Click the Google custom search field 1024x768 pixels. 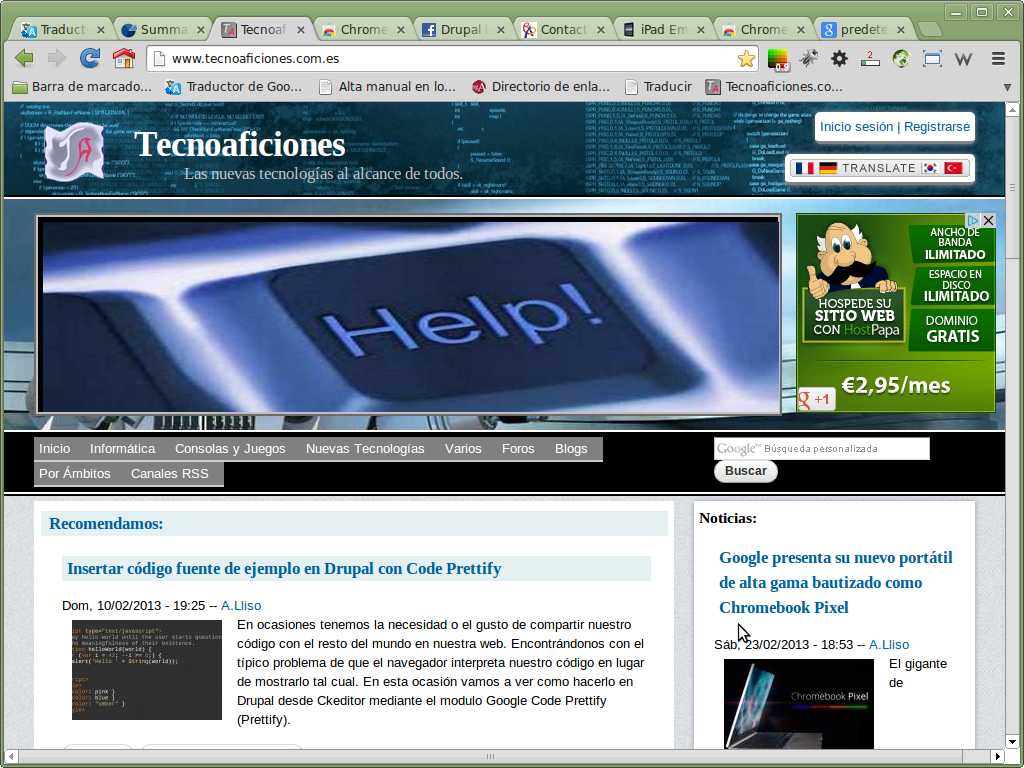(x=821, y=449)
